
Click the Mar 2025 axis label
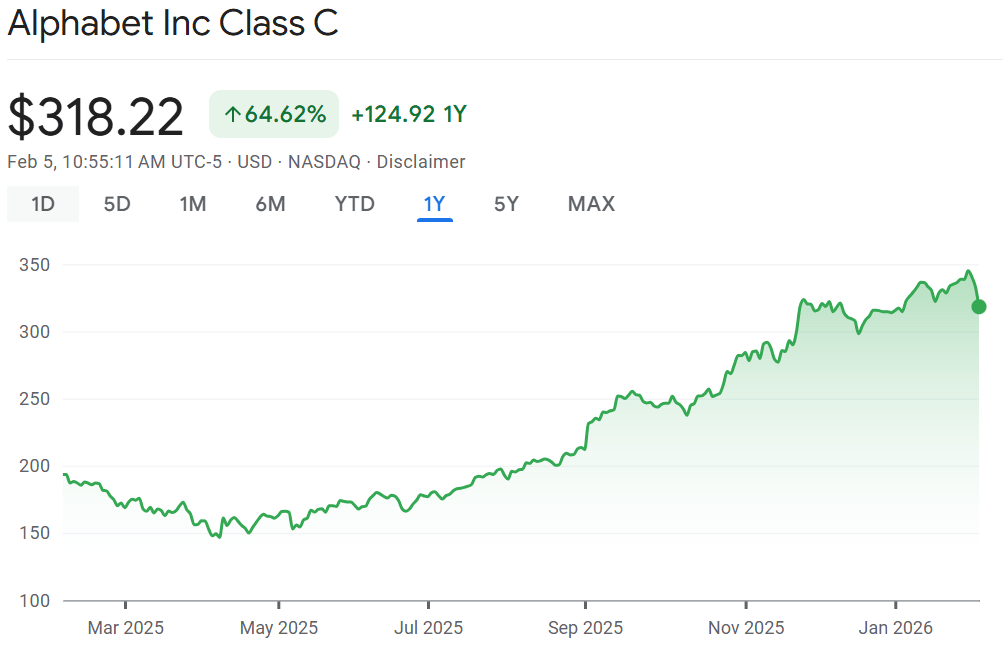click(126, 628)
